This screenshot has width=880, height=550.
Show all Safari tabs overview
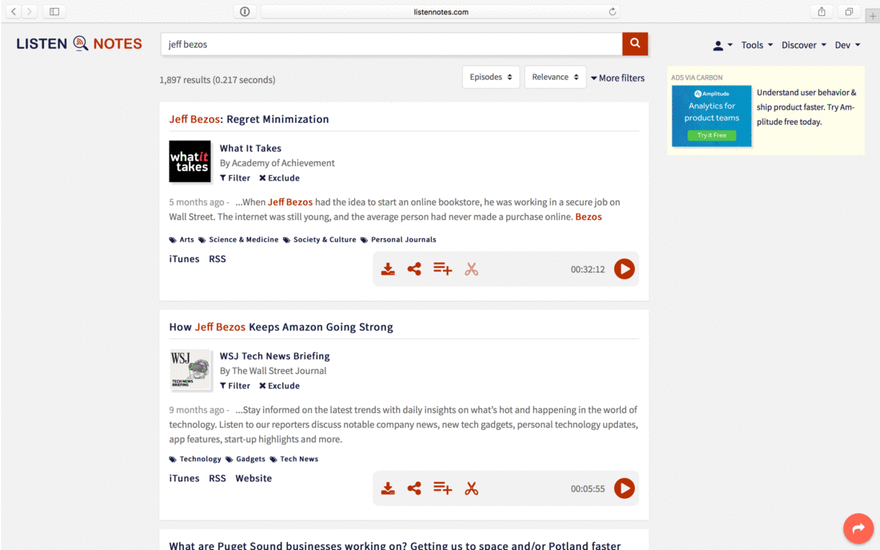[849, 11]
